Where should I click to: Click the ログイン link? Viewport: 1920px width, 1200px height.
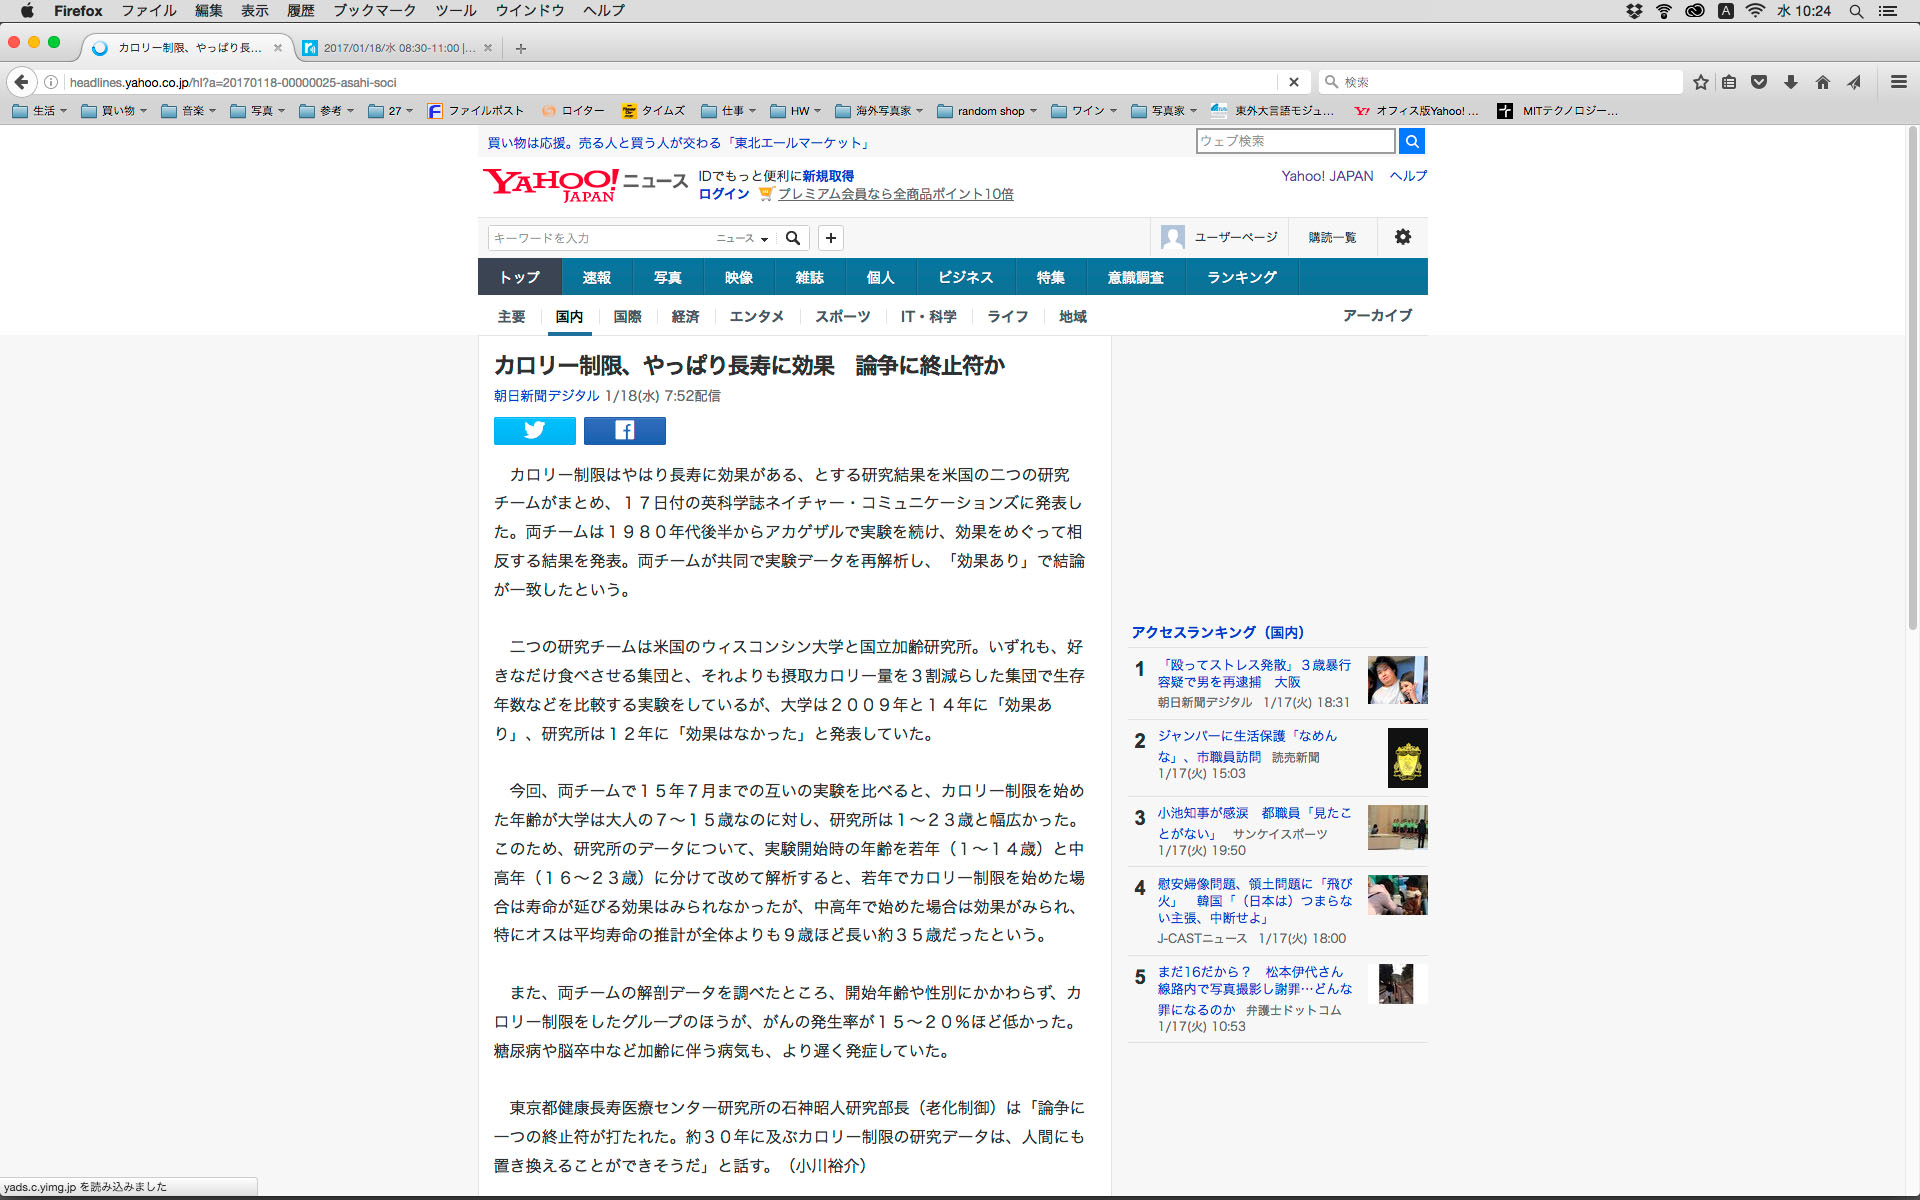[723, 194]
